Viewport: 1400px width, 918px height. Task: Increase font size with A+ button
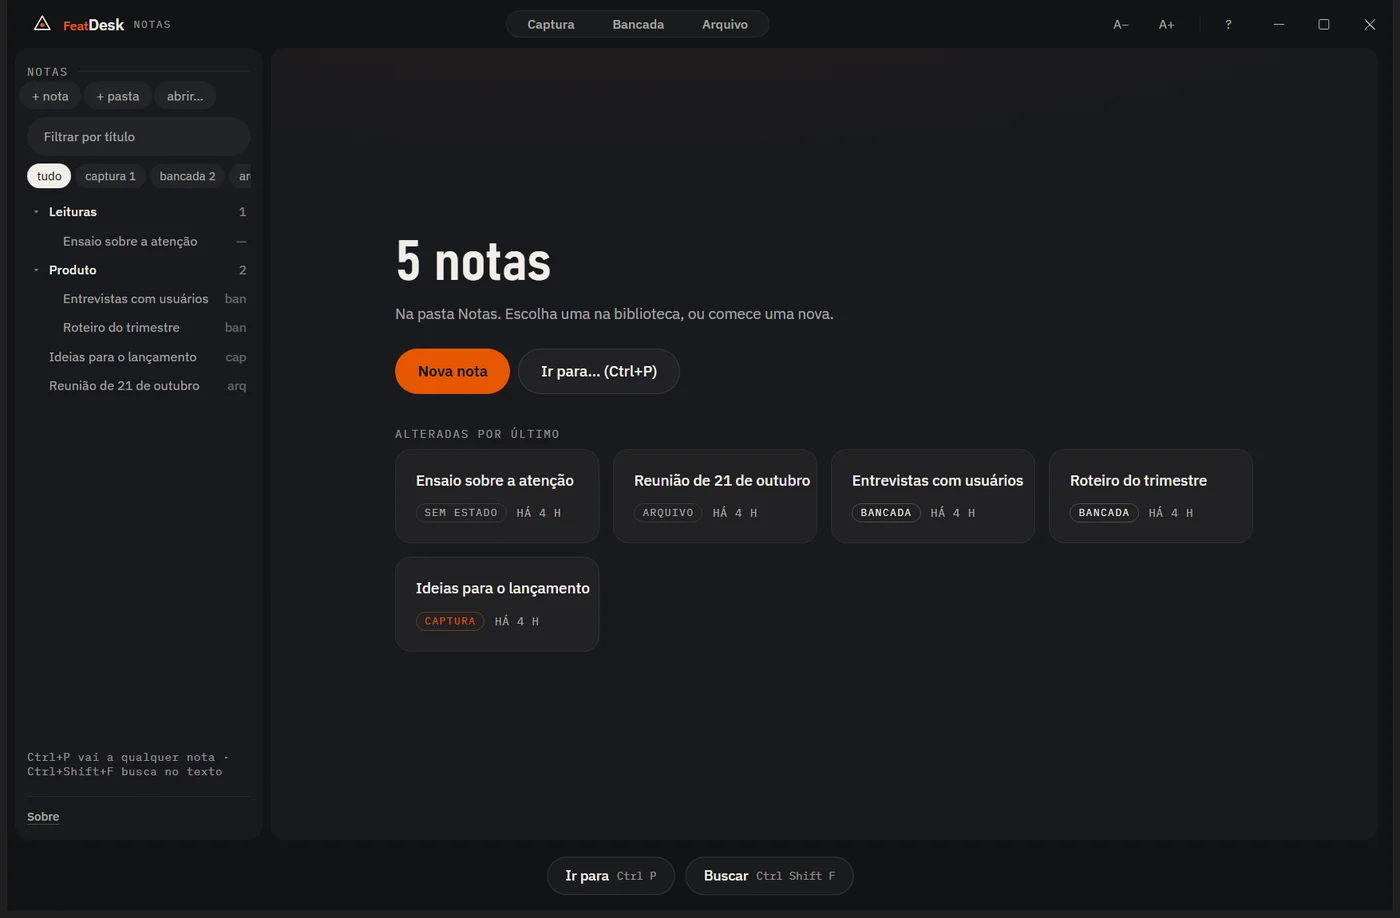pyautogui.click(x=1166, y=24)
